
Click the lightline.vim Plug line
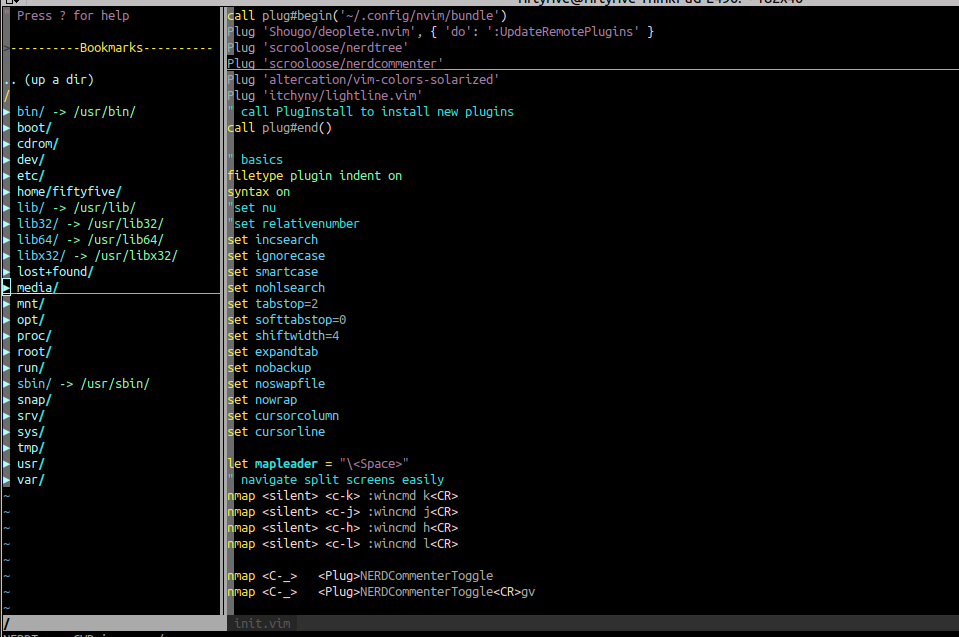coord(325,96)
